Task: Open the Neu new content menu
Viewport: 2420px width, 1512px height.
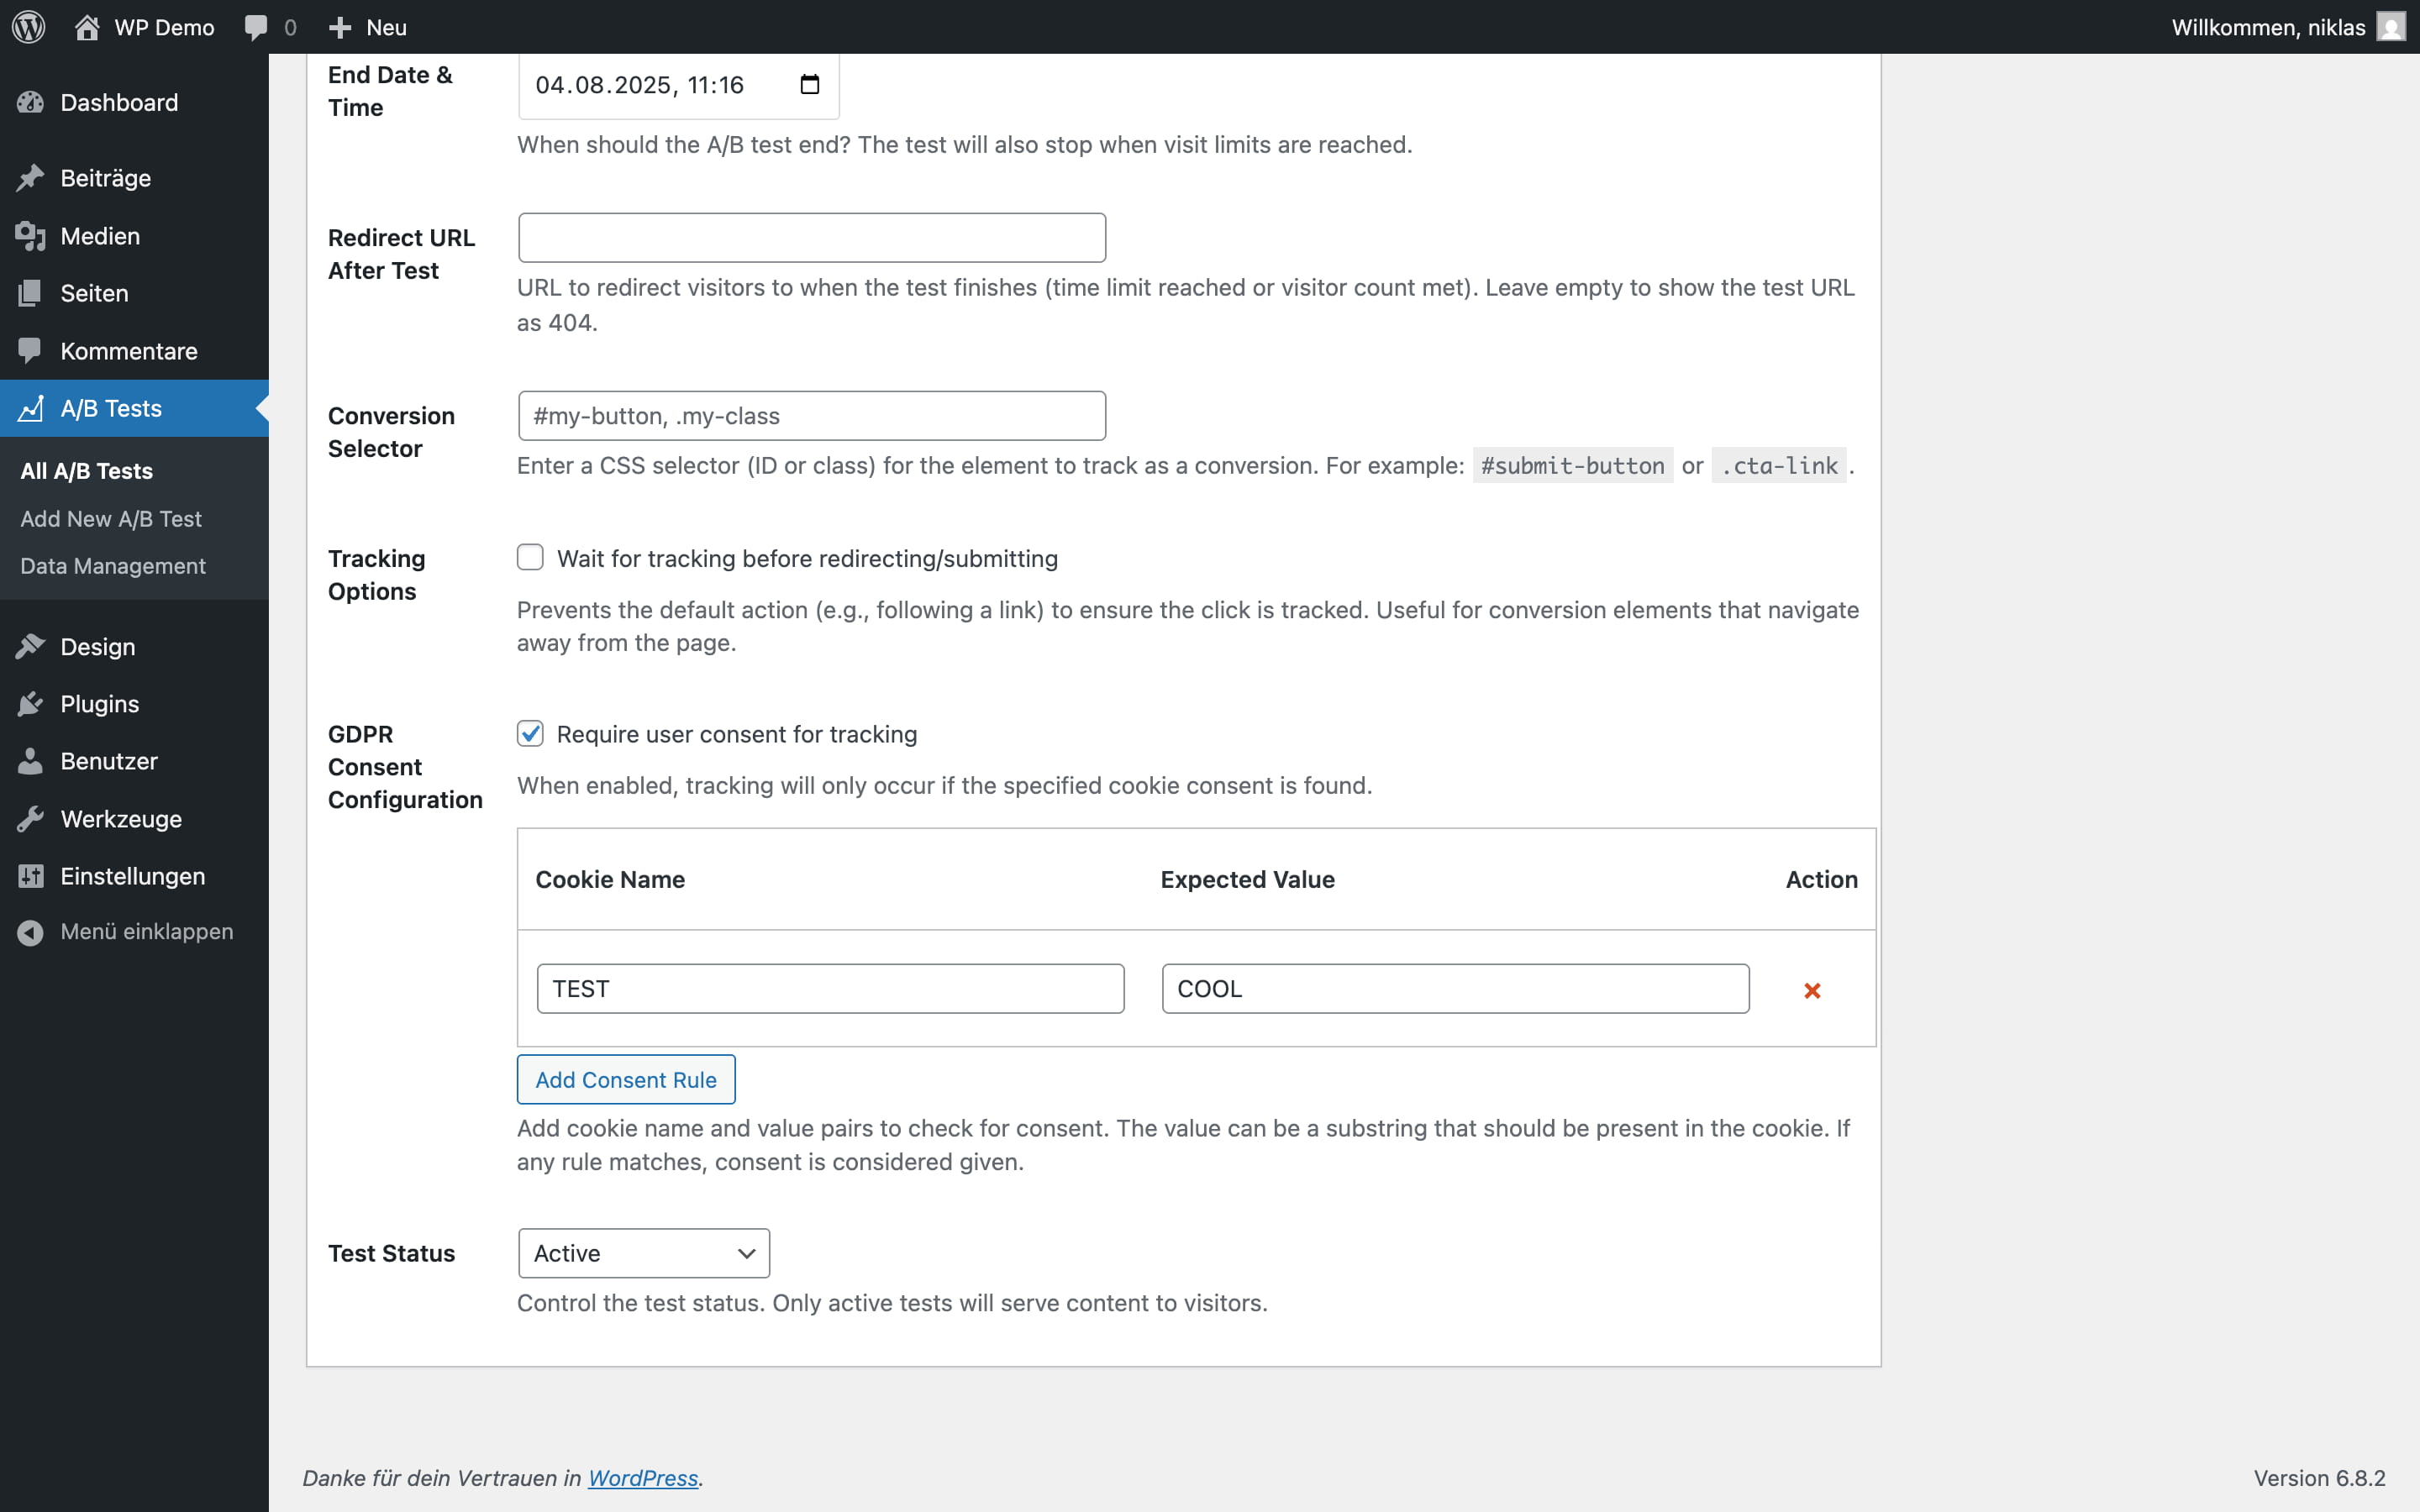Action: 368,27
